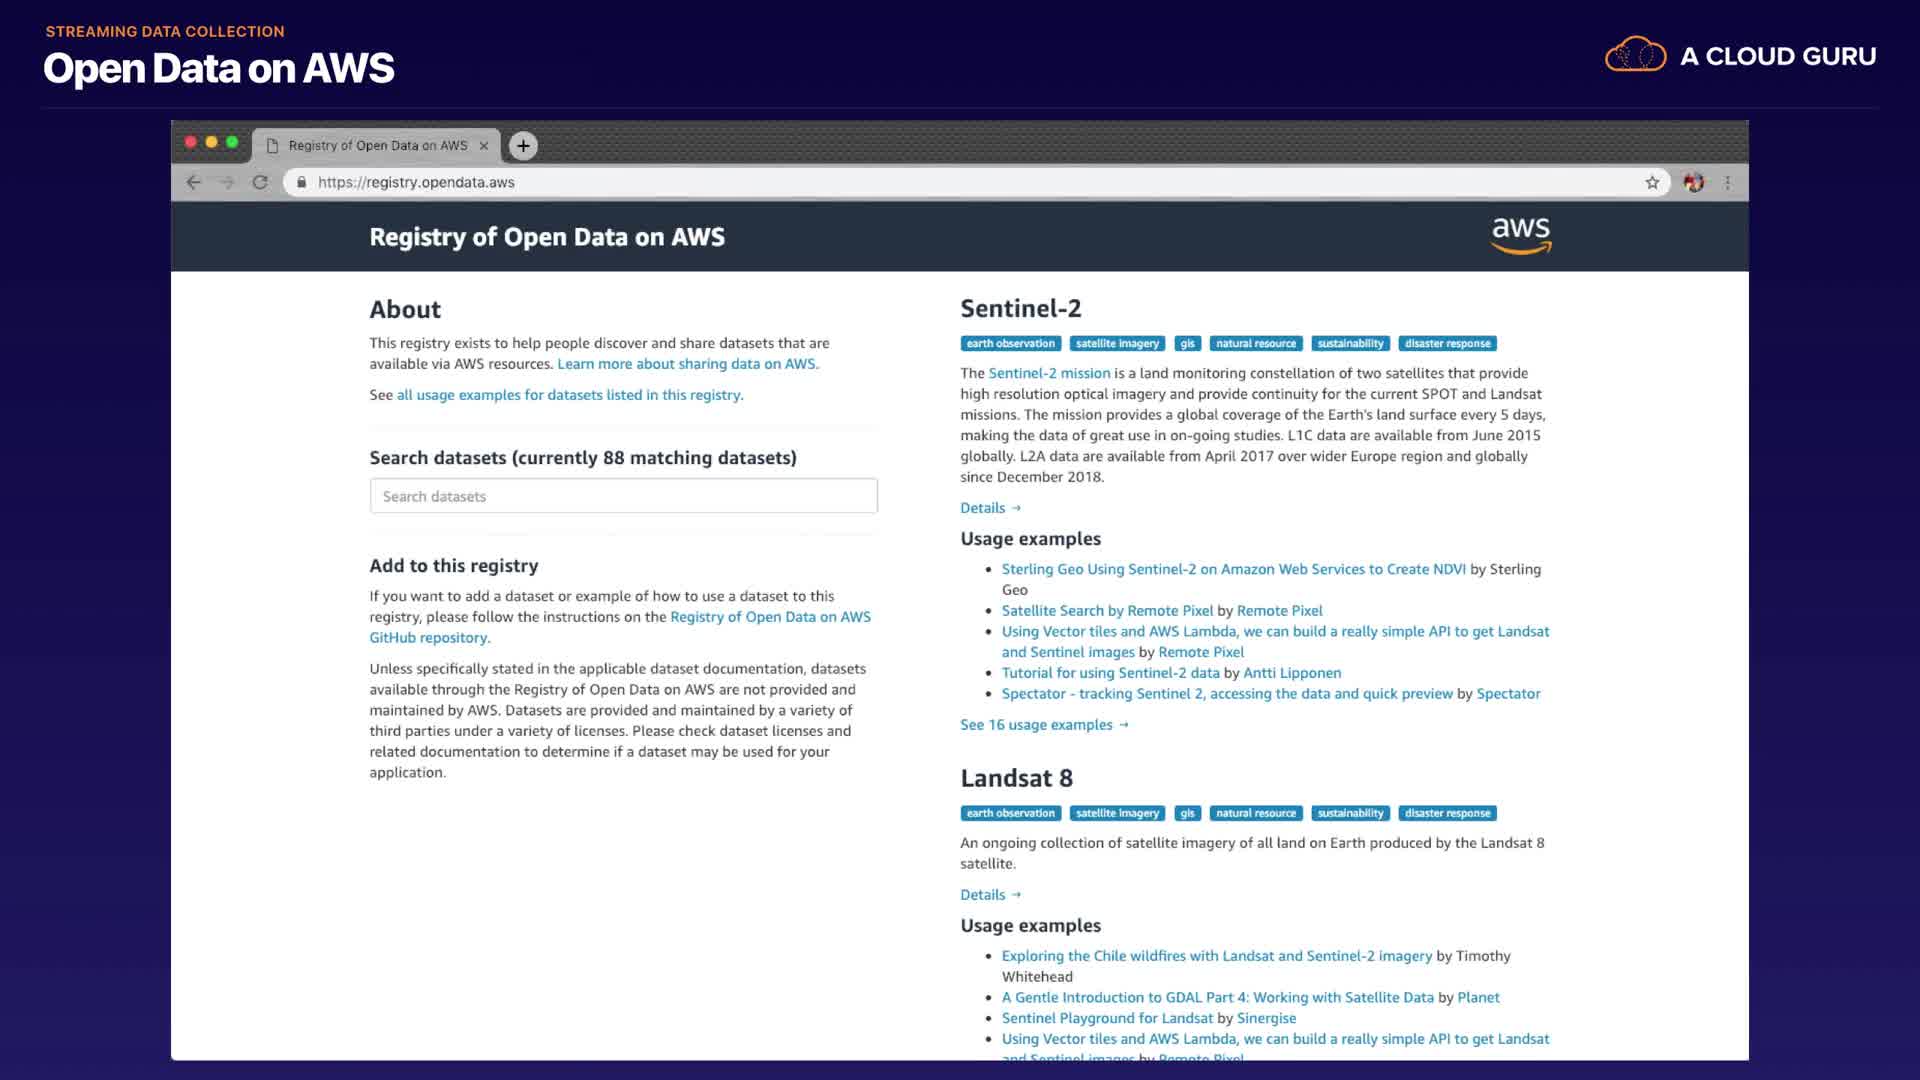Reload the page with refresh icon

(260, 182)
